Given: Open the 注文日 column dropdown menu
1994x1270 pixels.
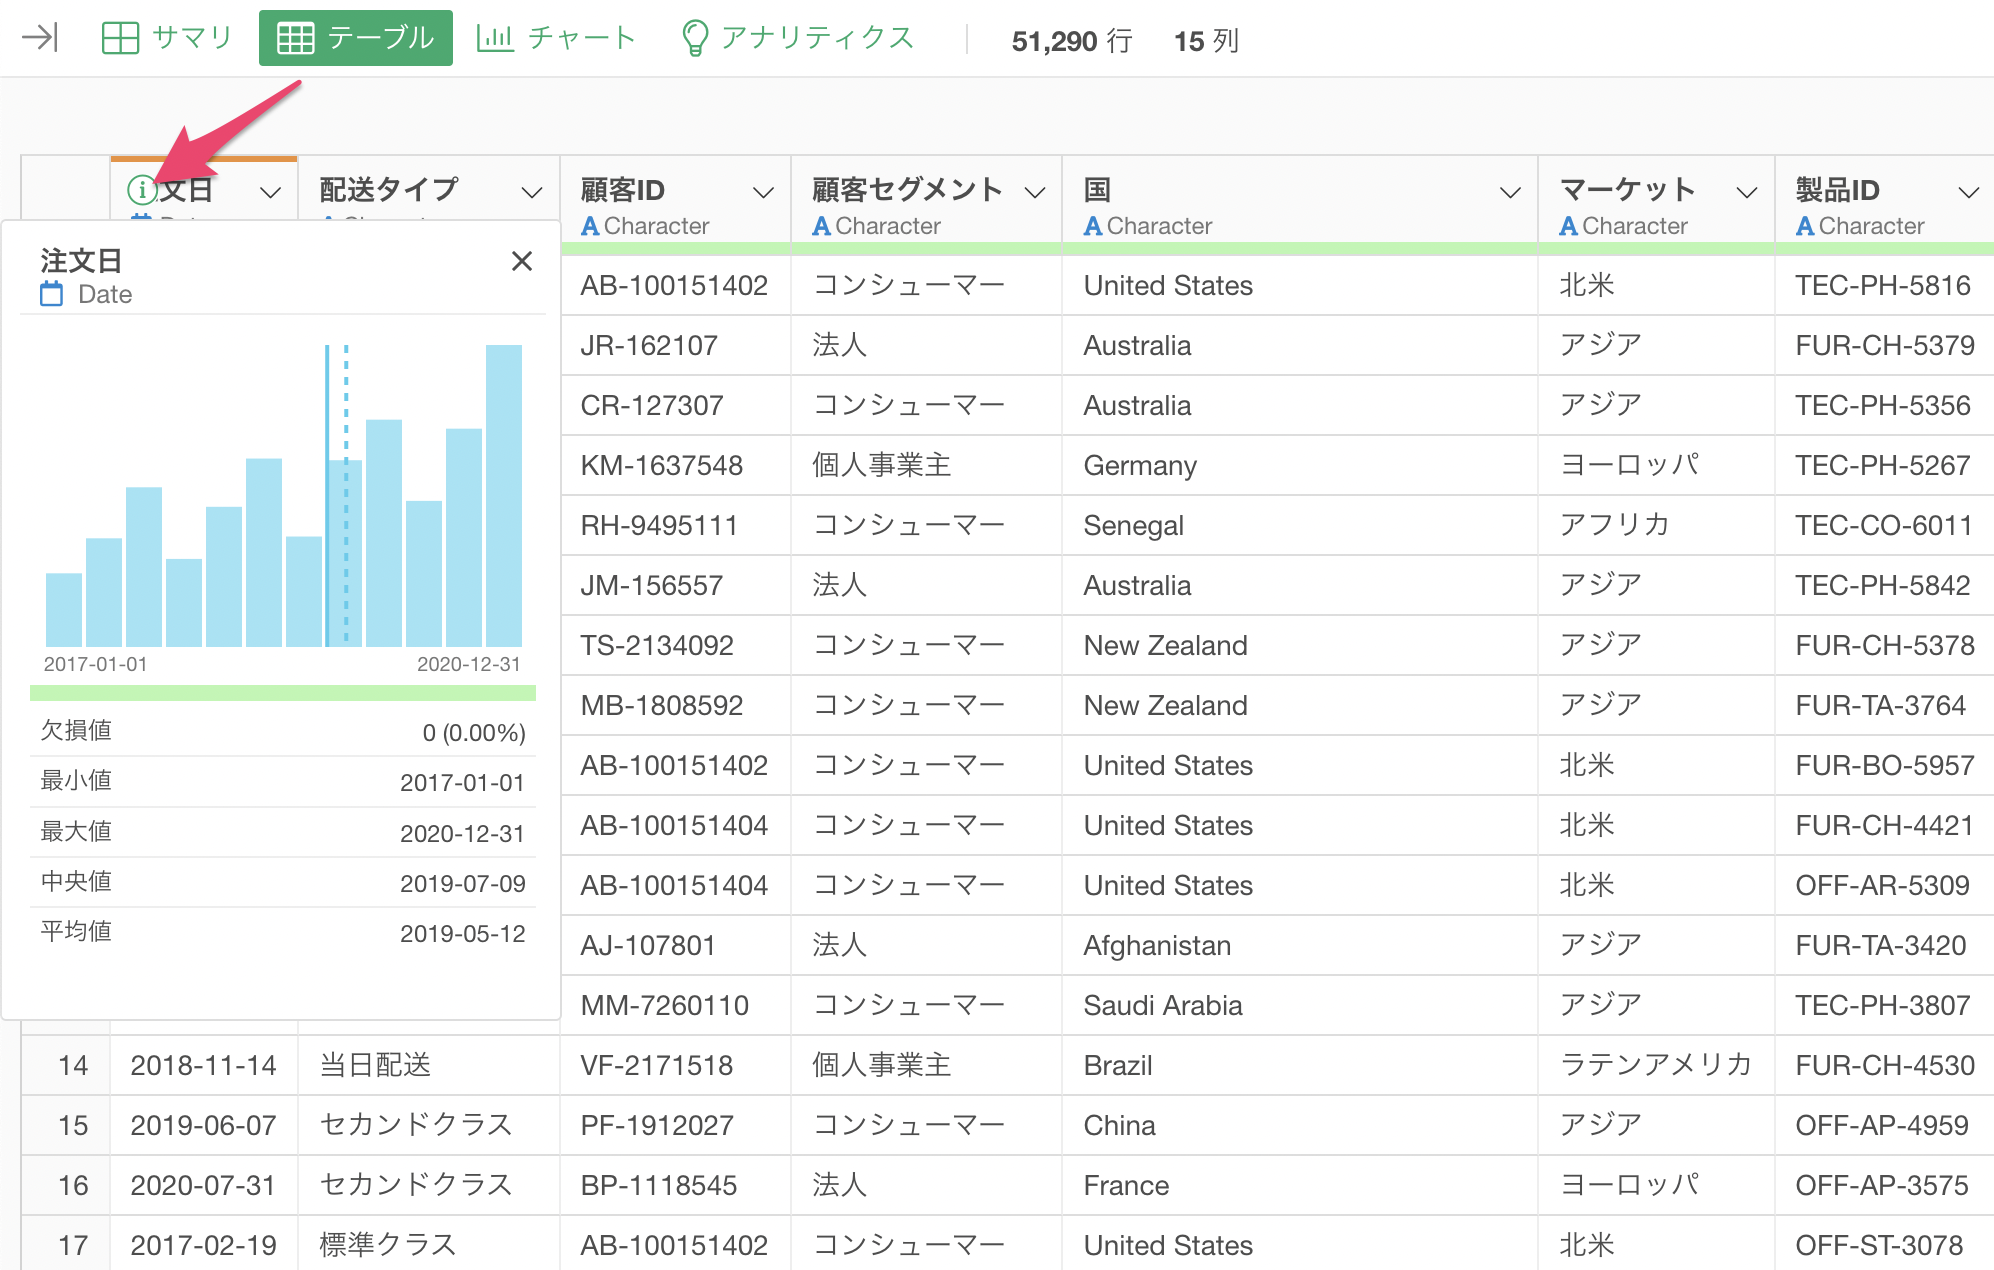Looking at the screenshot, I should tap(270, 192).
